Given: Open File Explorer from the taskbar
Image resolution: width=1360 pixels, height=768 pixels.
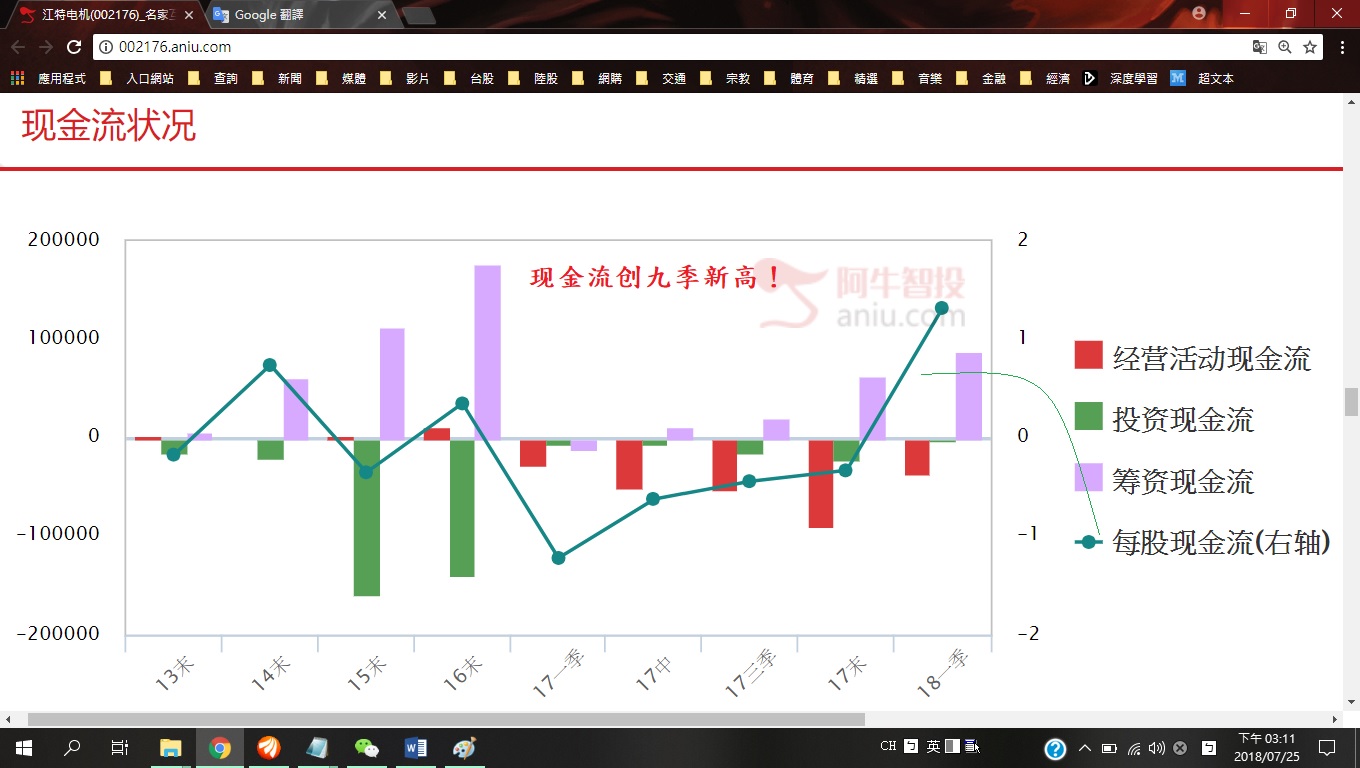Looking at the screenshot, I should 171,747.
